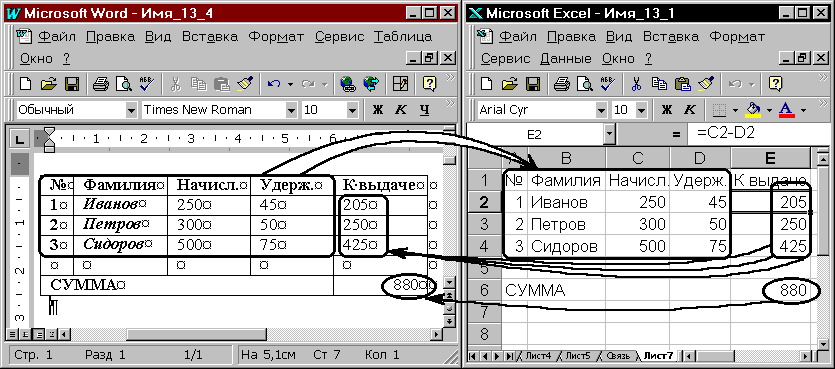Select Excel row 3 header

484,224
